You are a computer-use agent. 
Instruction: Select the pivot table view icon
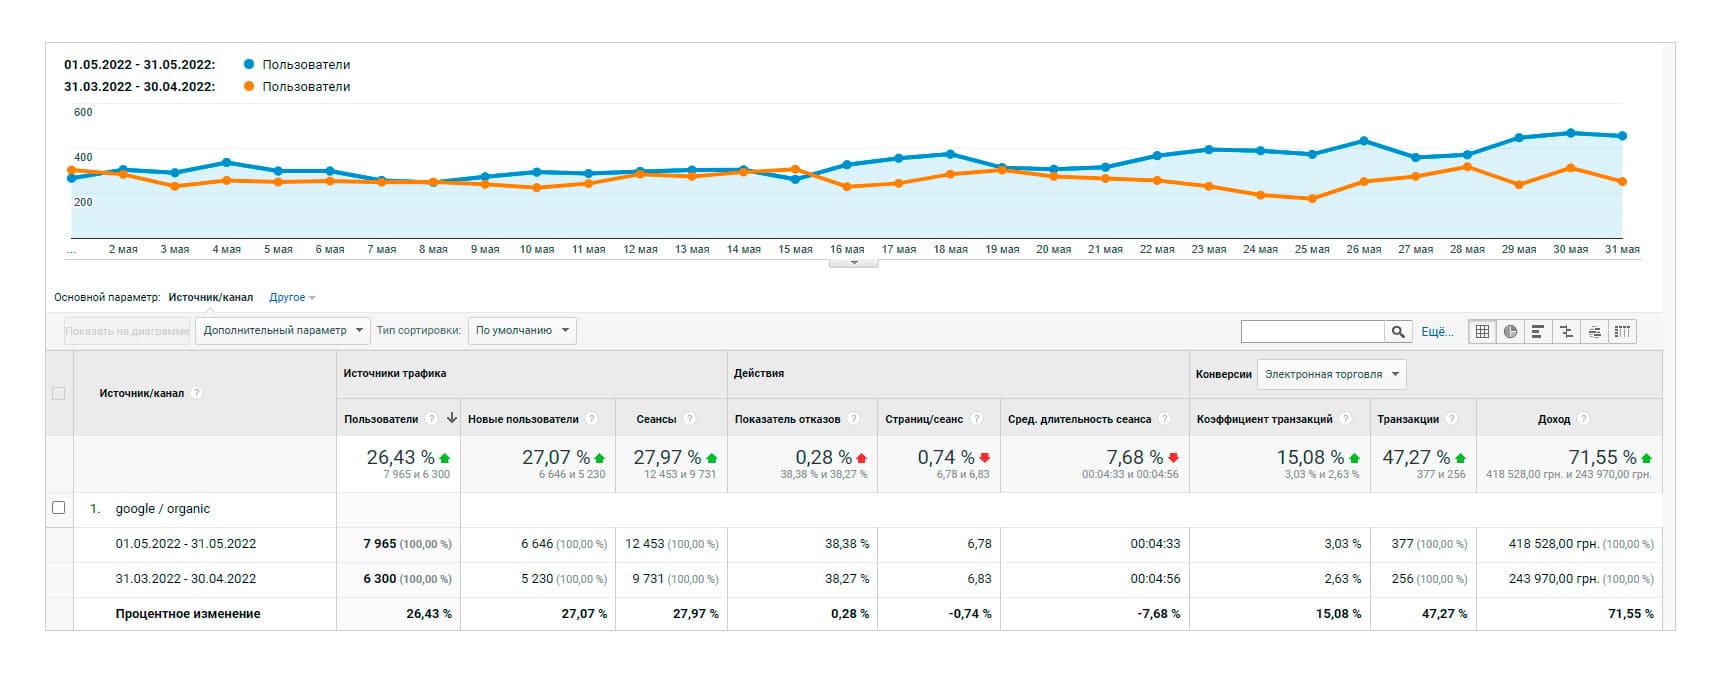1622,331
